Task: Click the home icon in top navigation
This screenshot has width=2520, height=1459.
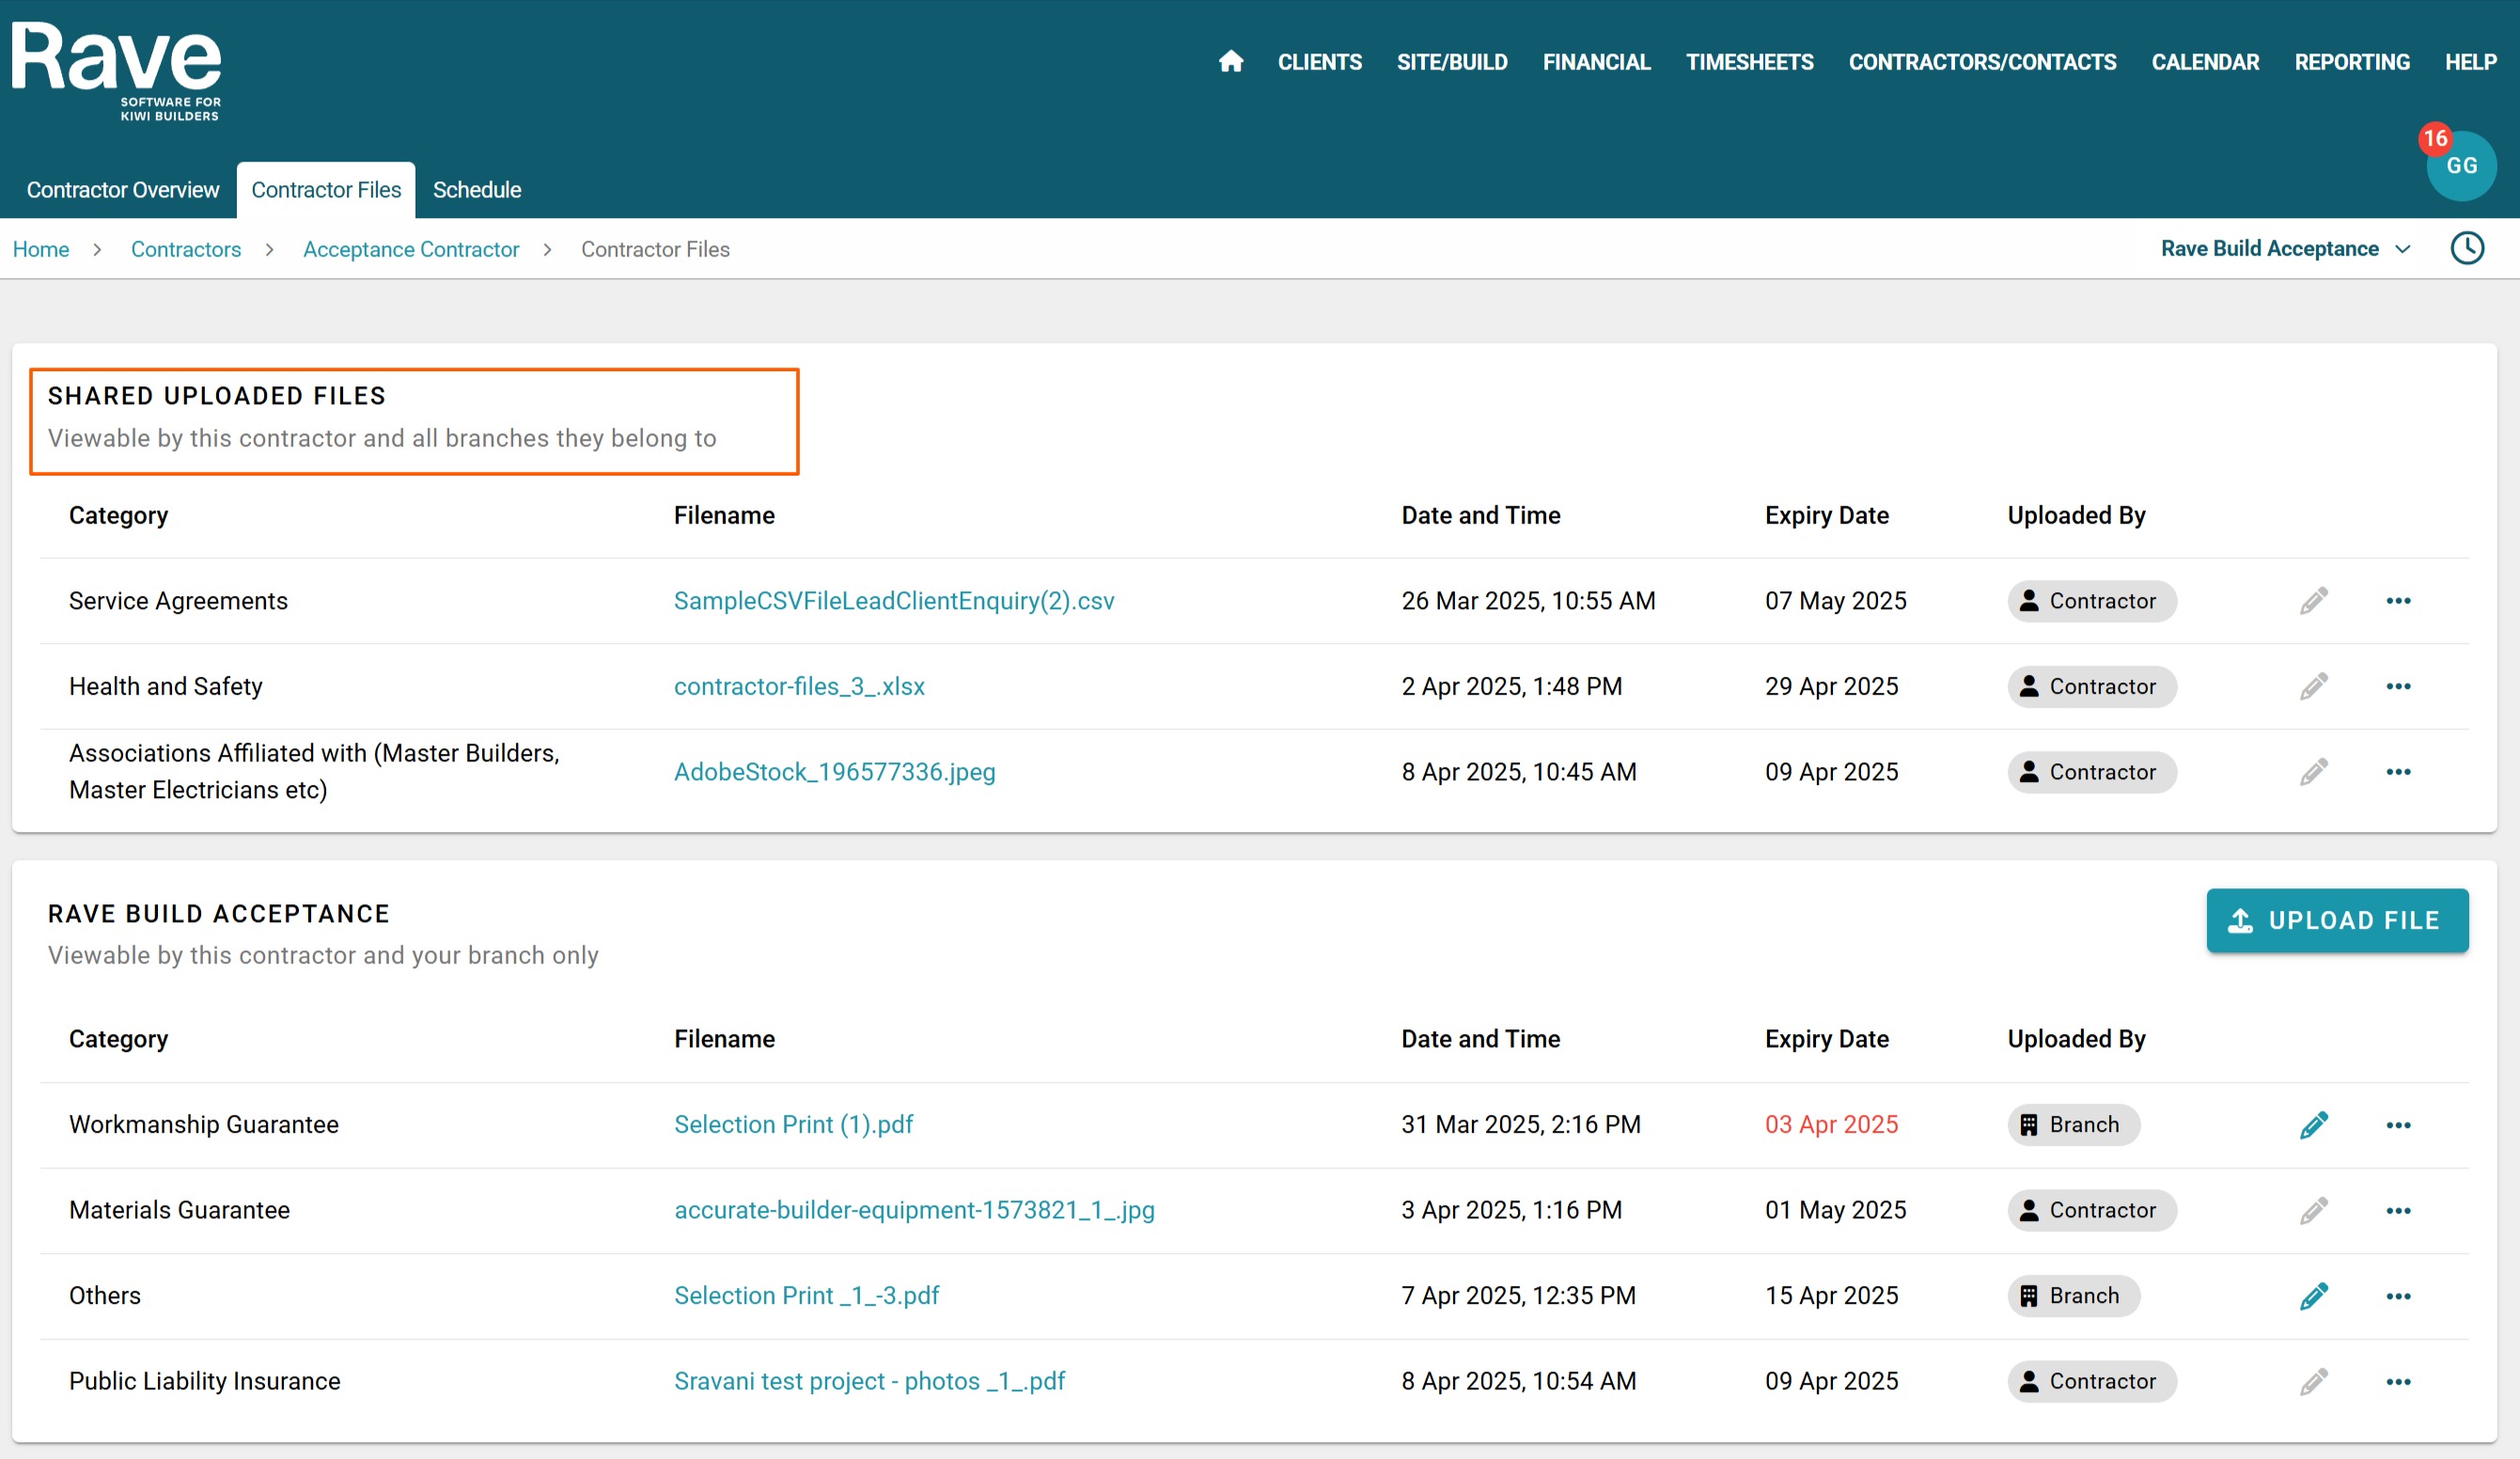Action: click(1230, 62)
